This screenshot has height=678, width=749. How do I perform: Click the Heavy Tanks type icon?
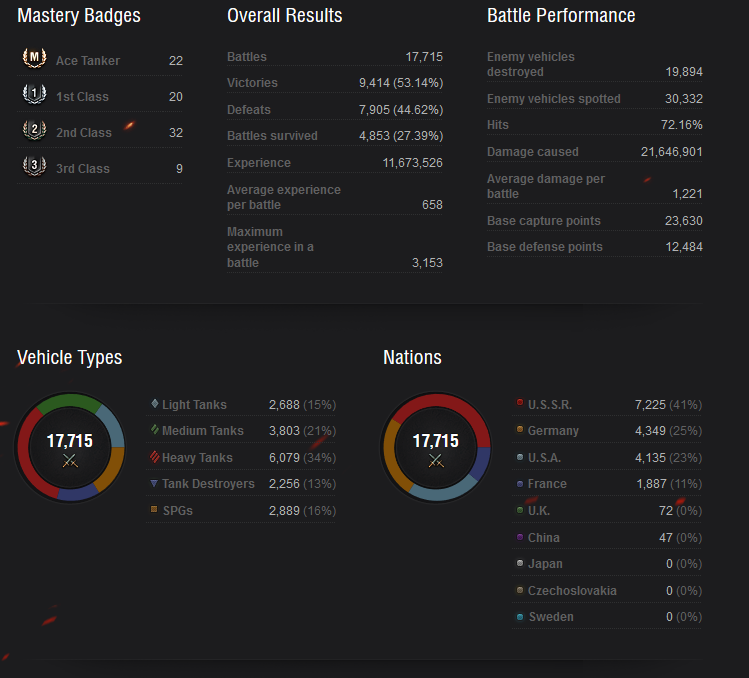(x=154, y=457)
